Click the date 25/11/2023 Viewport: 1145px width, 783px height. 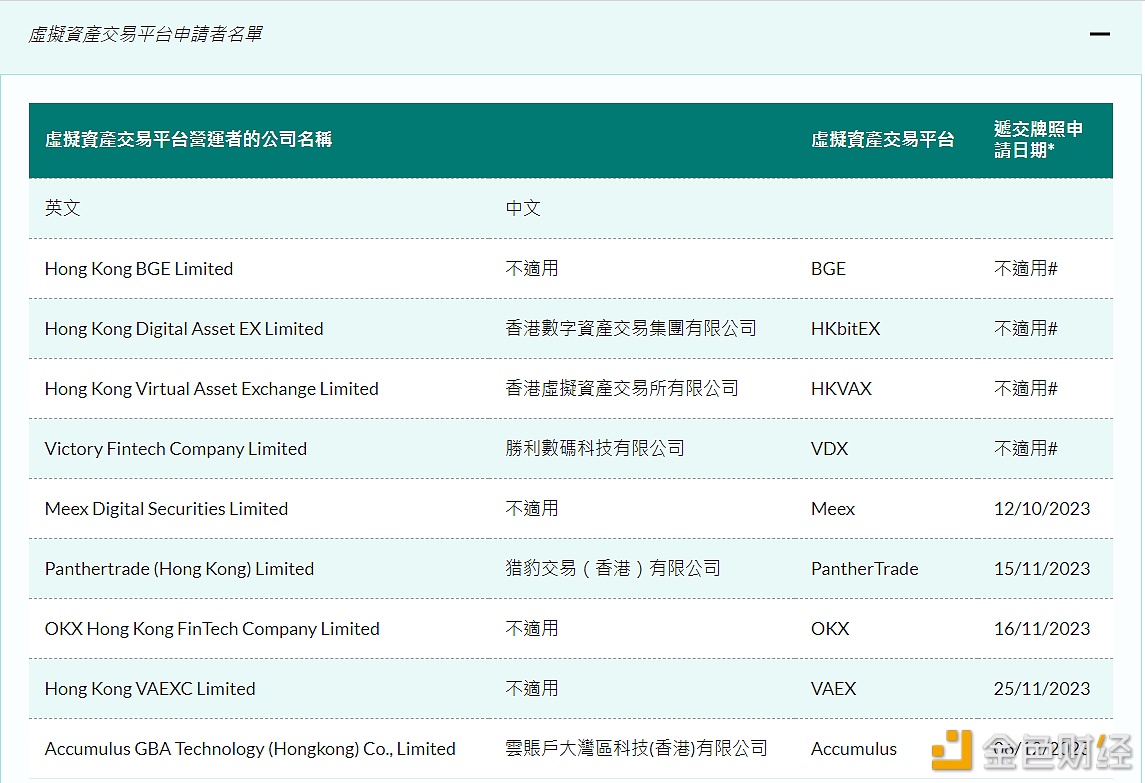click(x=1042, y=689)
